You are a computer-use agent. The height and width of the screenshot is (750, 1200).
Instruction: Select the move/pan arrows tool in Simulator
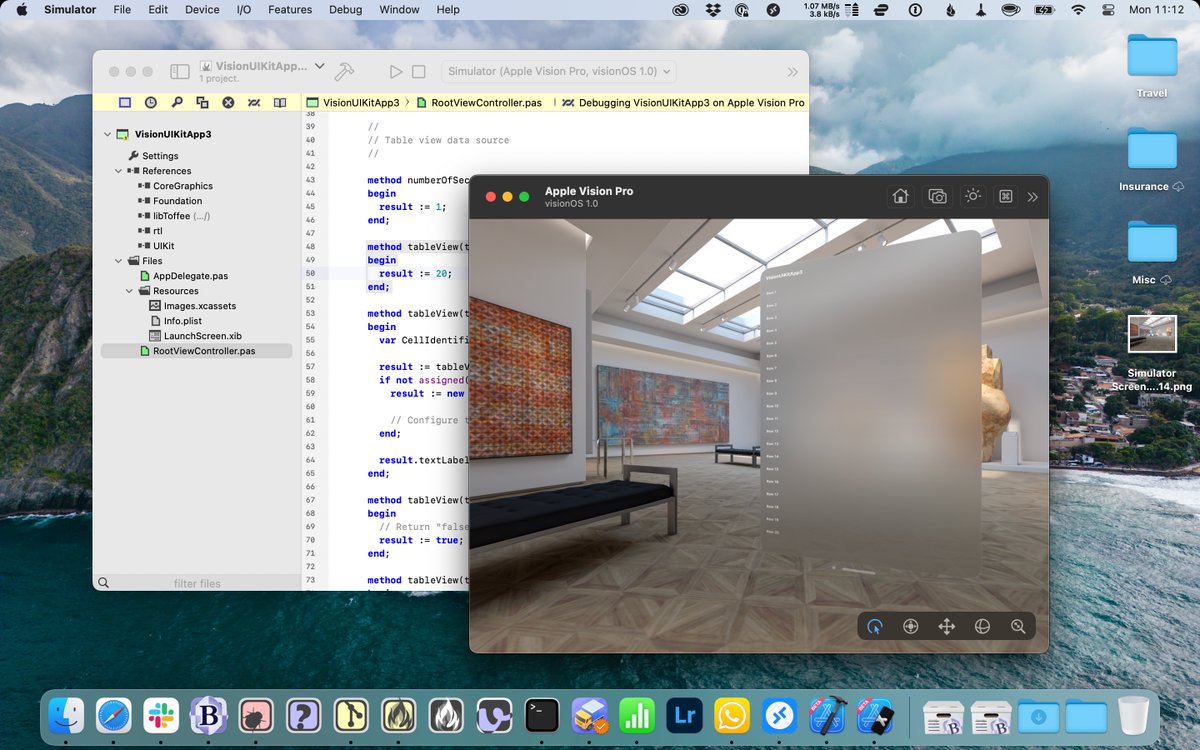(x=946, y=626)
